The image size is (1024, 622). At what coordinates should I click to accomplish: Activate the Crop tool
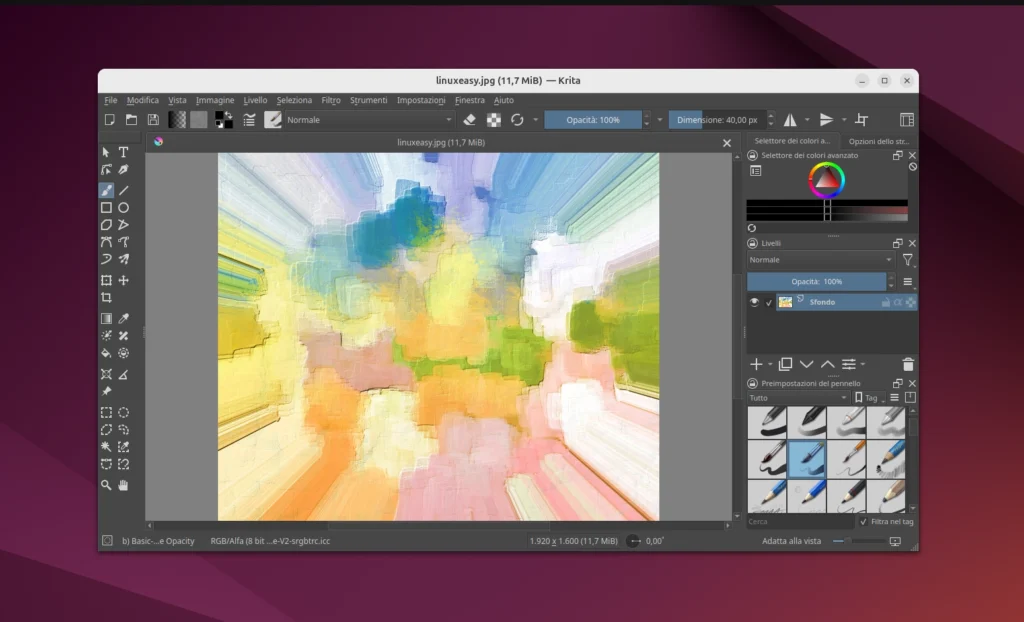click(x=106, y=299)
